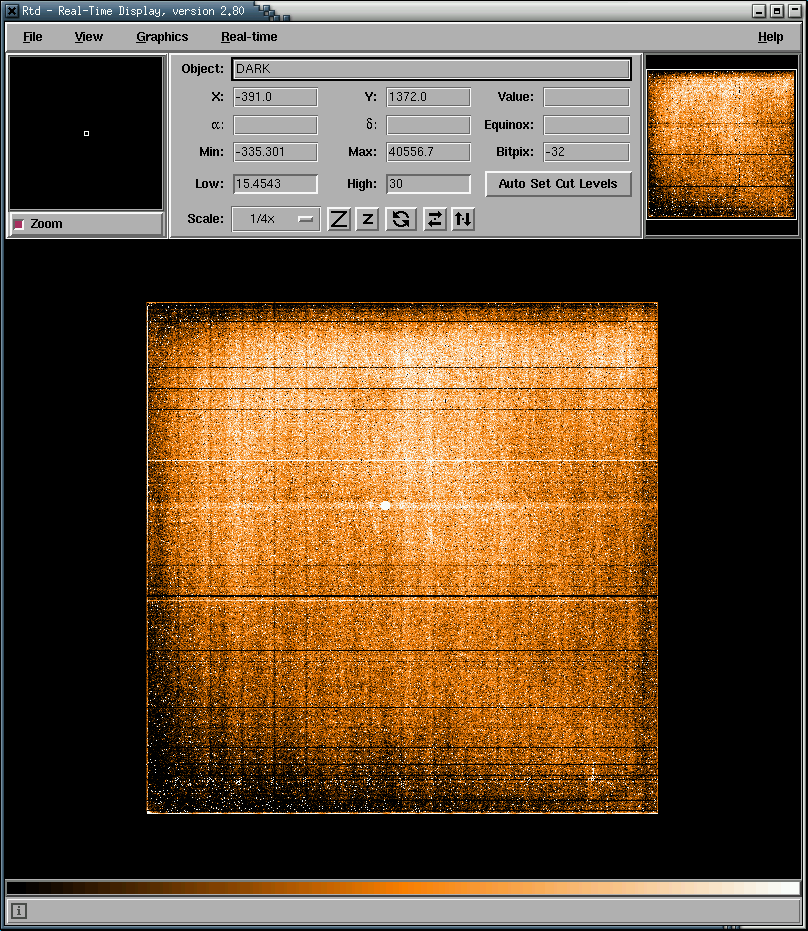Flip image vertically with up-down arrows button

pyautogui.click(x=462, y=219)
